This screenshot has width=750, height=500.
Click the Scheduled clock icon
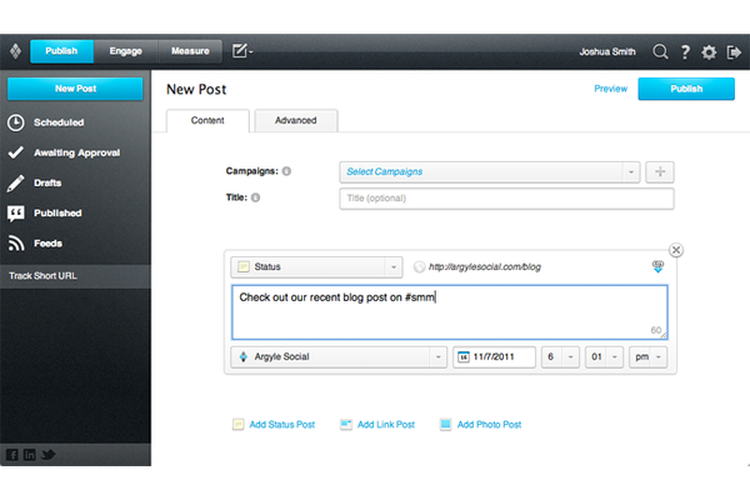(x=16, y=122)
